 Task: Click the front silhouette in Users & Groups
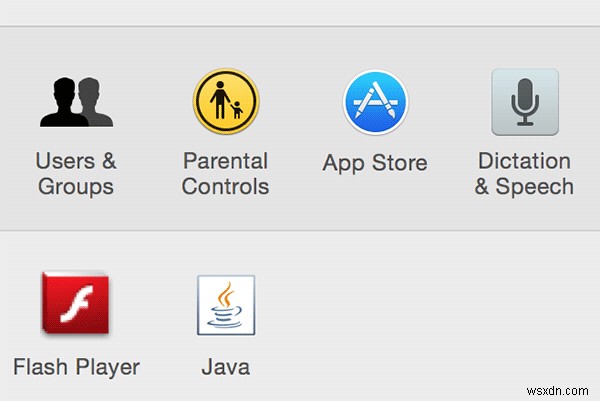62,102
